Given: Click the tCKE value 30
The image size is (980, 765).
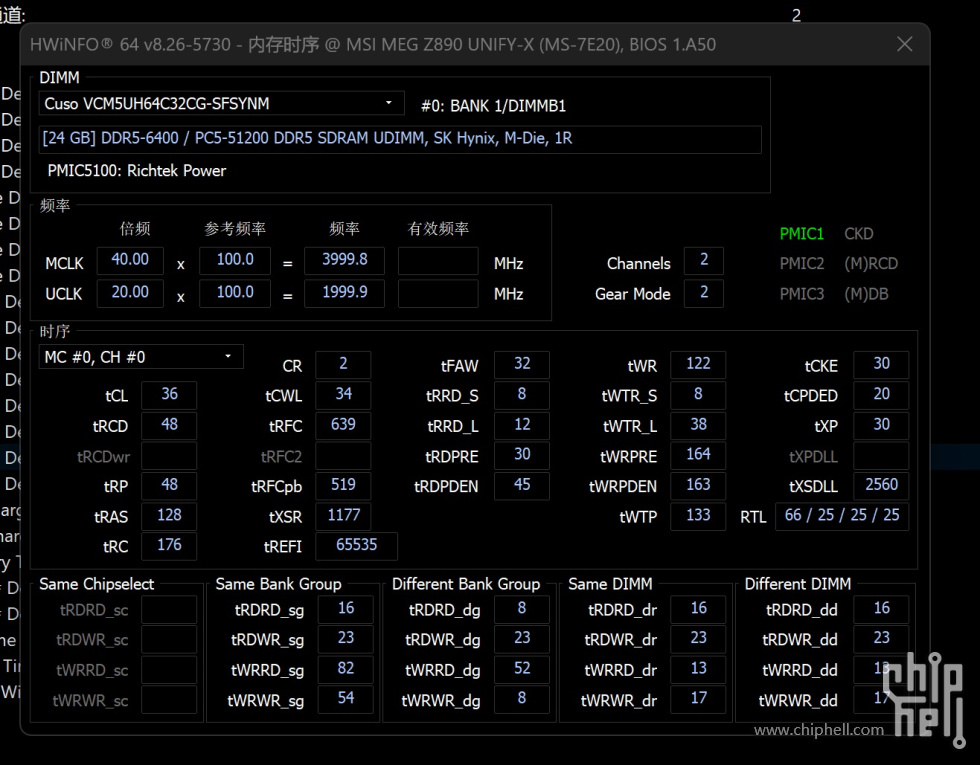Looking at the screenshot, I should pos(881,364).
